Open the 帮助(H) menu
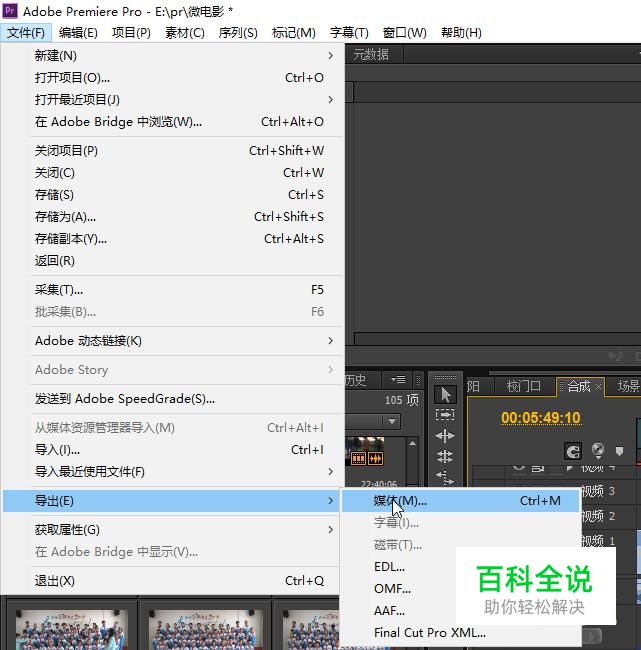Image resolution: width=641 pixels, height=650 pixels. click(461, 32)
